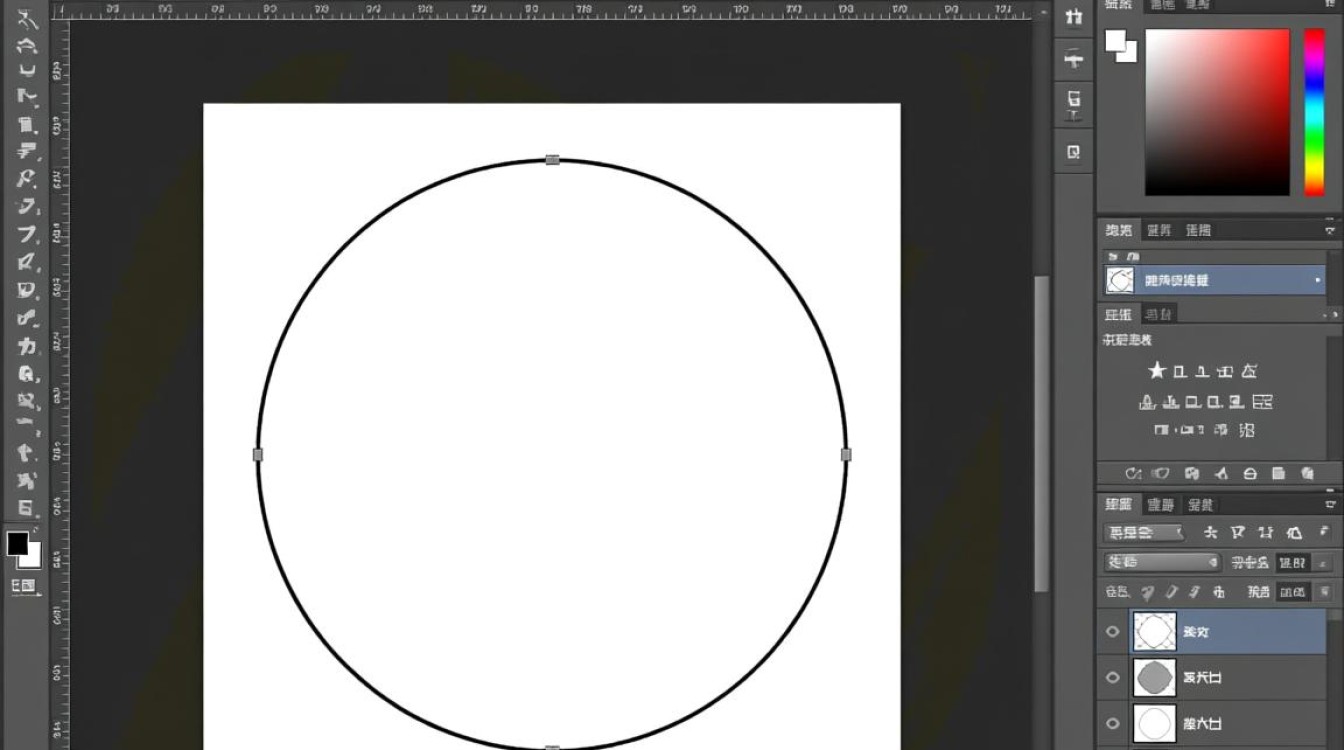Click the left anchor point of the circle
Image resolution: width=1344 pixels, height=750 pixels.
coord(258,454)
